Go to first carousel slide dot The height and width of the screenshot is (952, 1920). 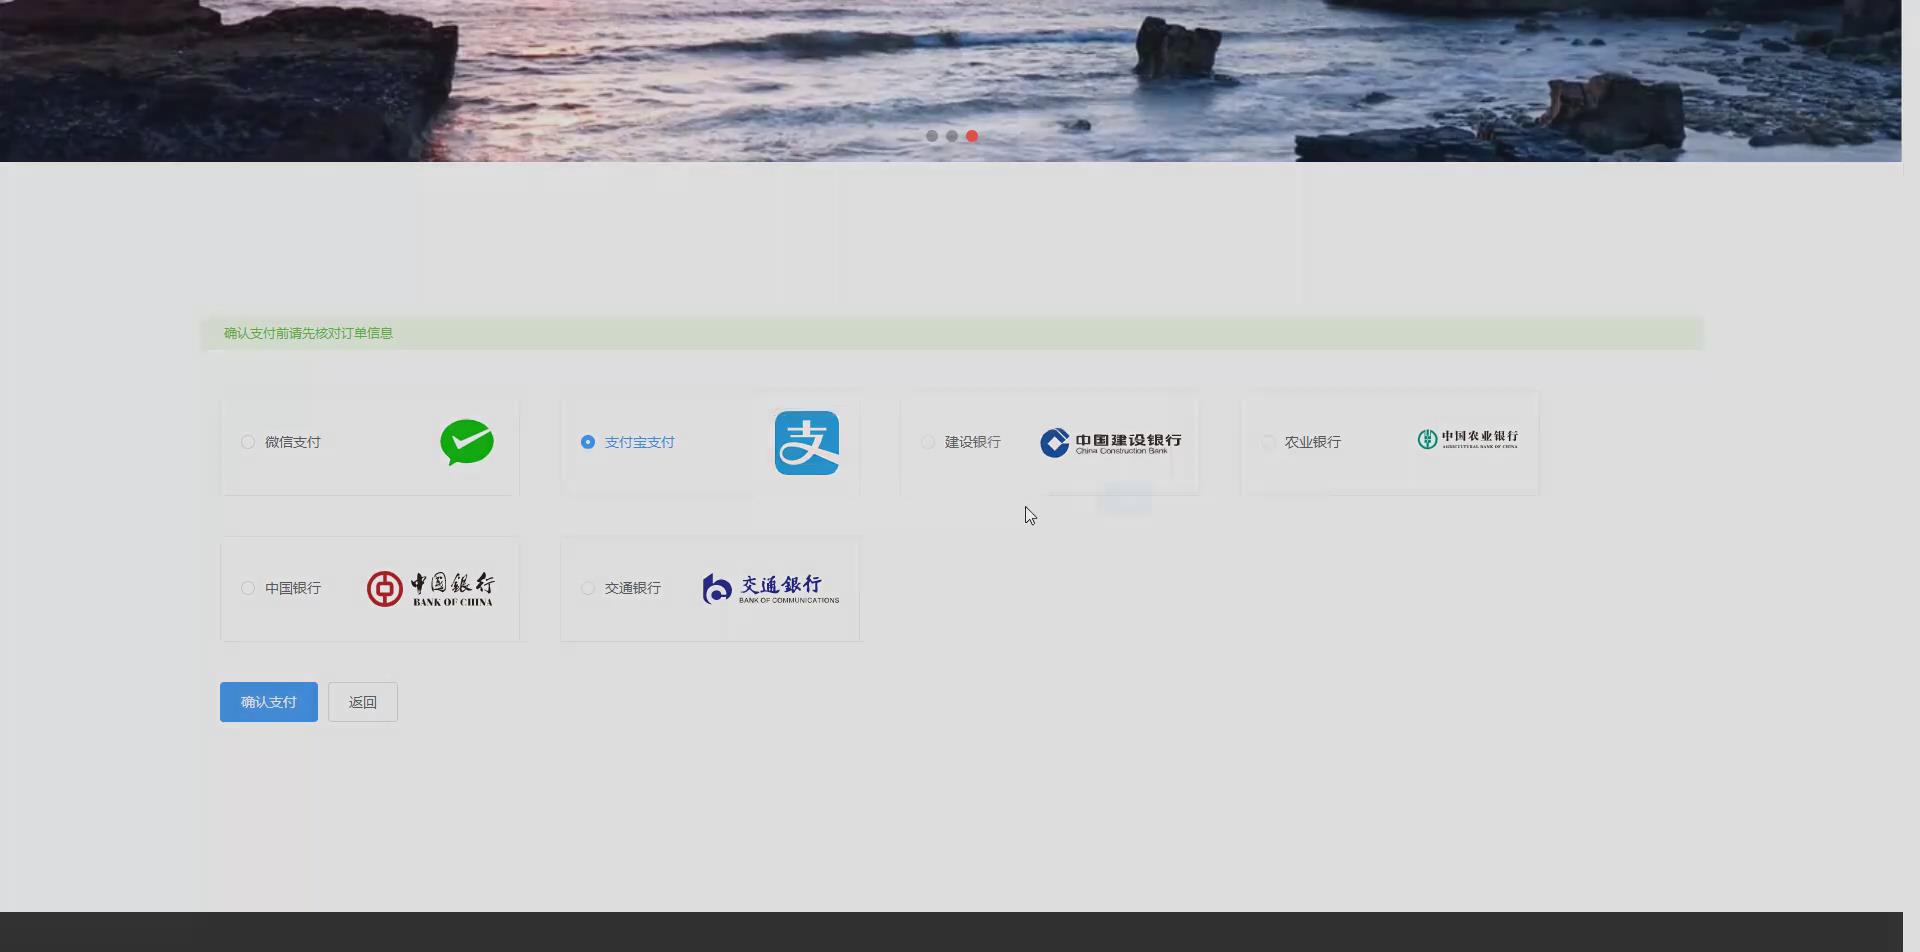(932, 136)
